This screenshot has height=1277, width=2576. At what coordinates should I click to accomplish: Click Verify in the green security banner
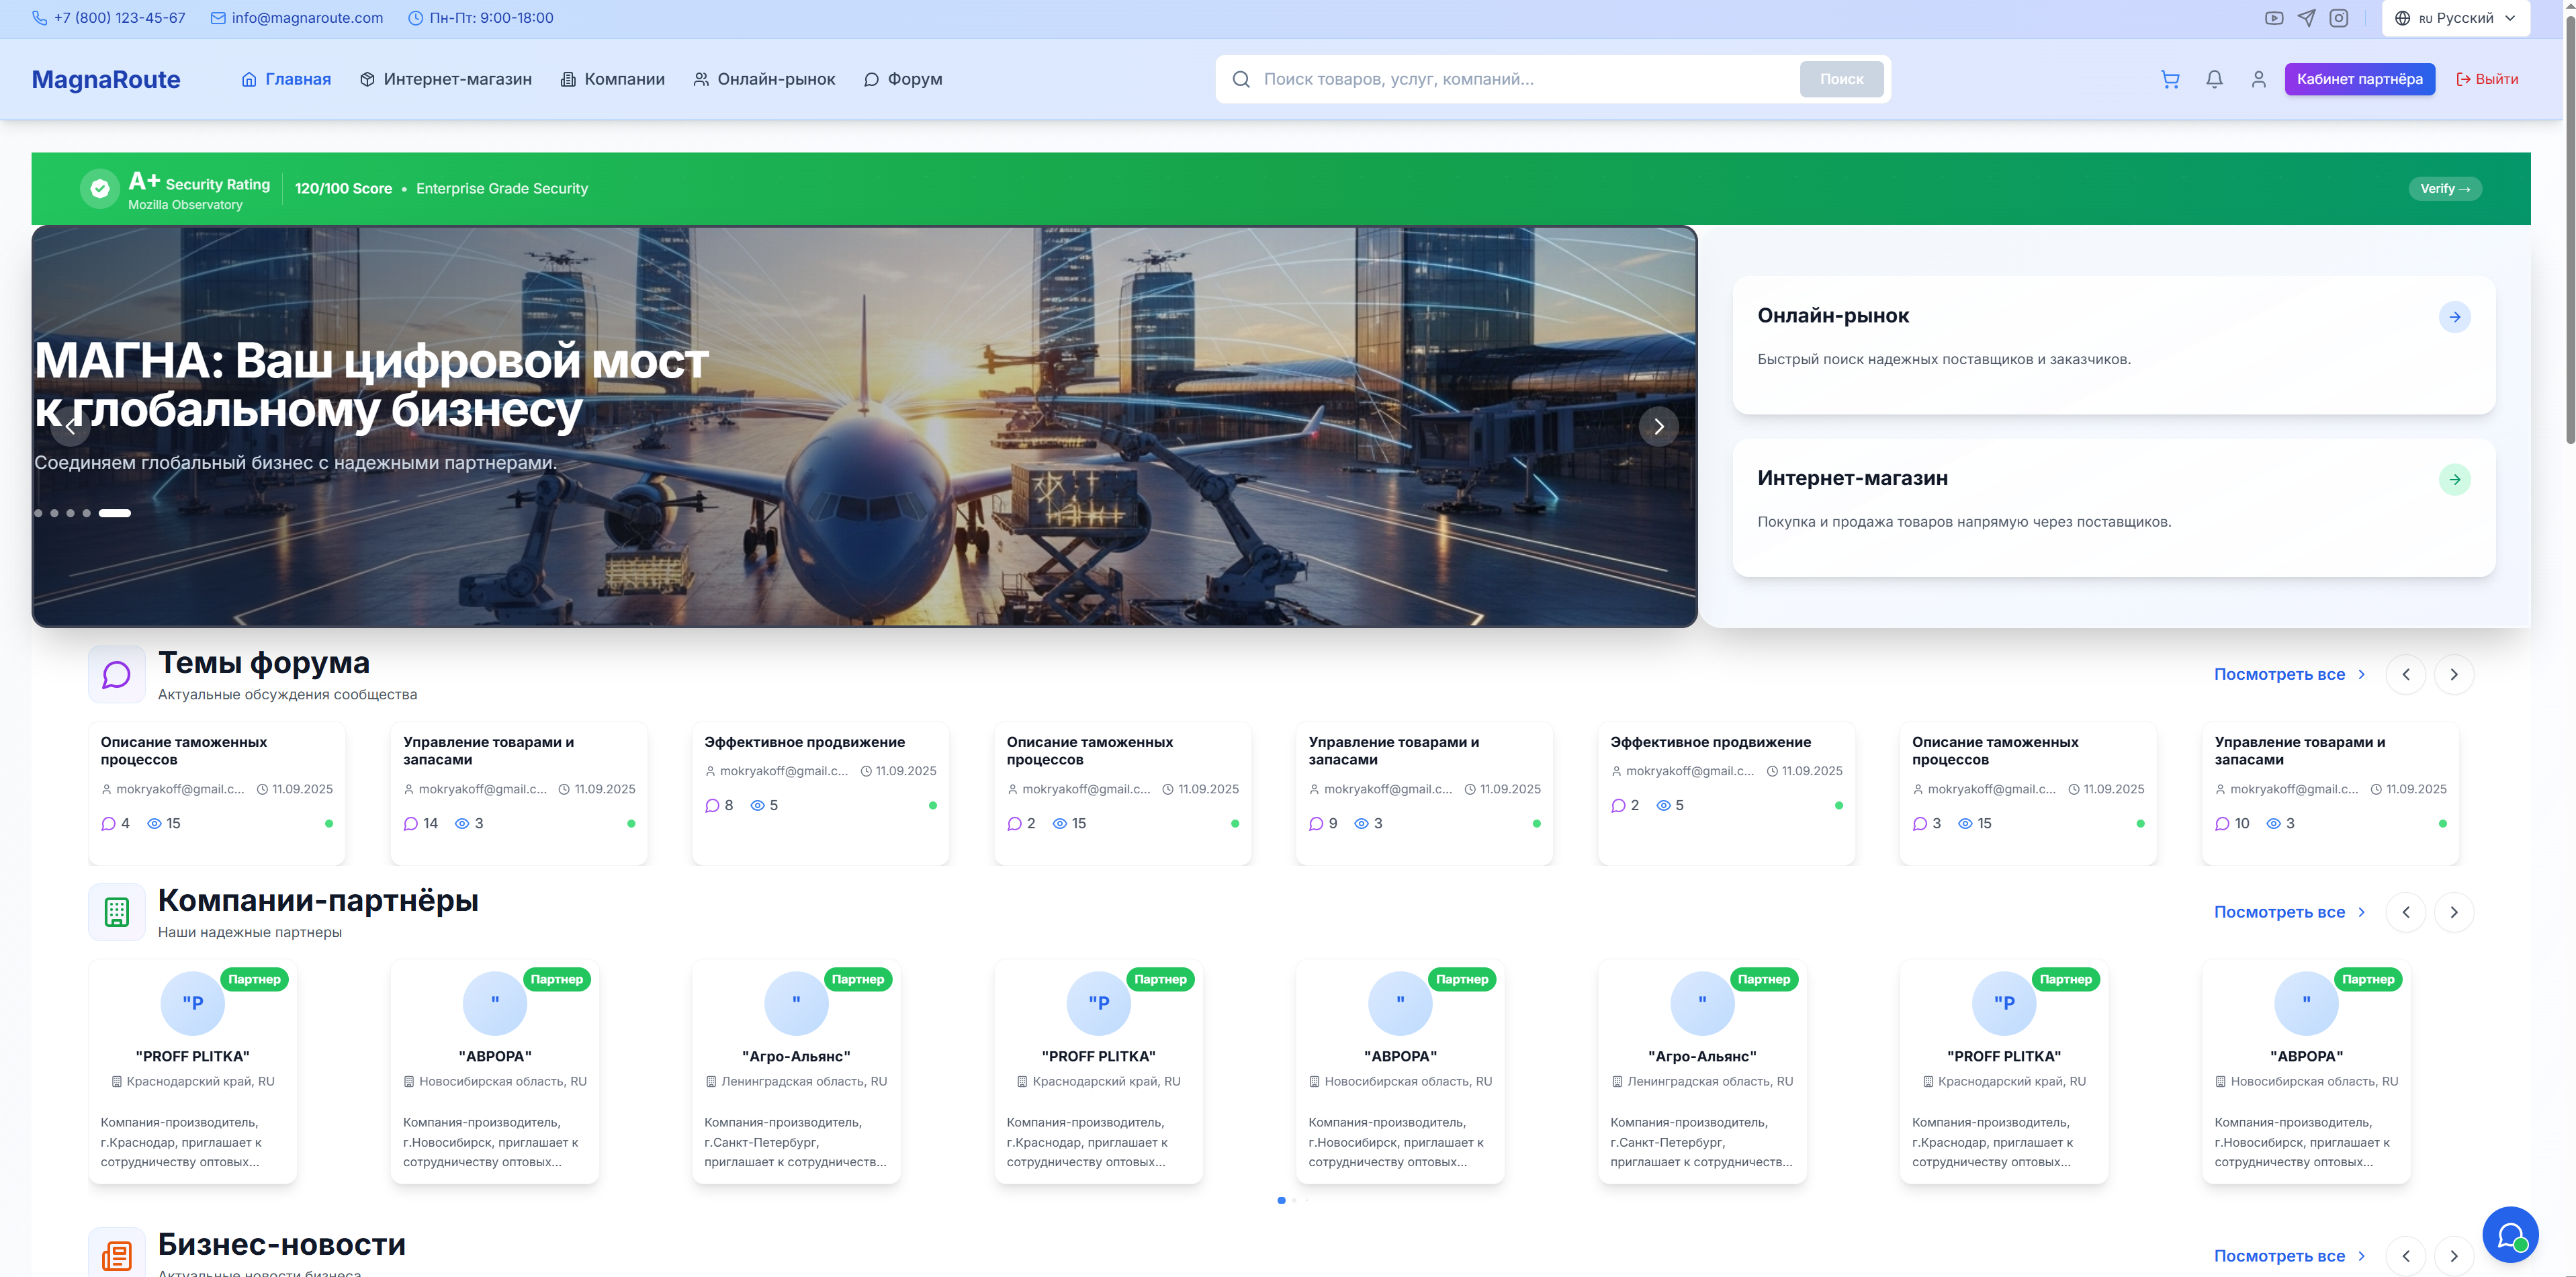coord(2445,188)
